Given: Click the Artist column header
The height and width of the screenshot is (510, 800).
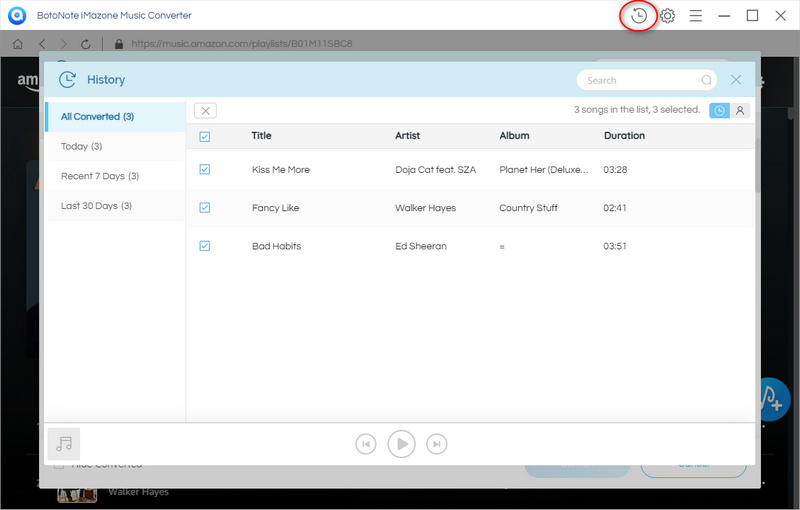Looking at the screenshot, I should tap(407, 136).
